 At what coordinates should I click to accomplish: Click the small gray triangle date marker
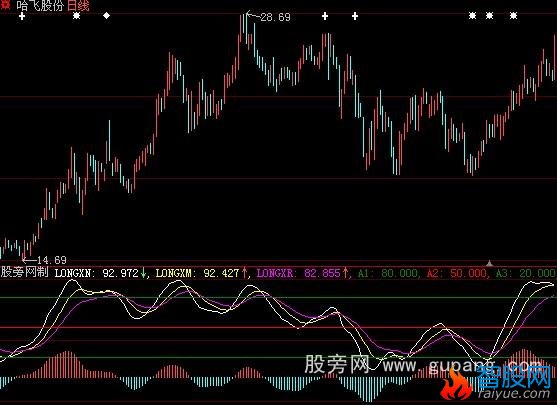pos(490,263)
